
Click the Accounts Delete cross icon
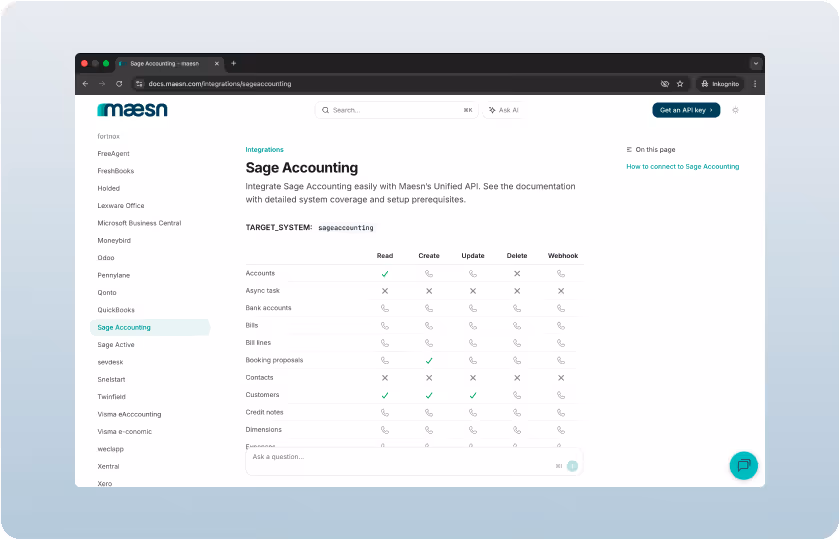(517, 274)
